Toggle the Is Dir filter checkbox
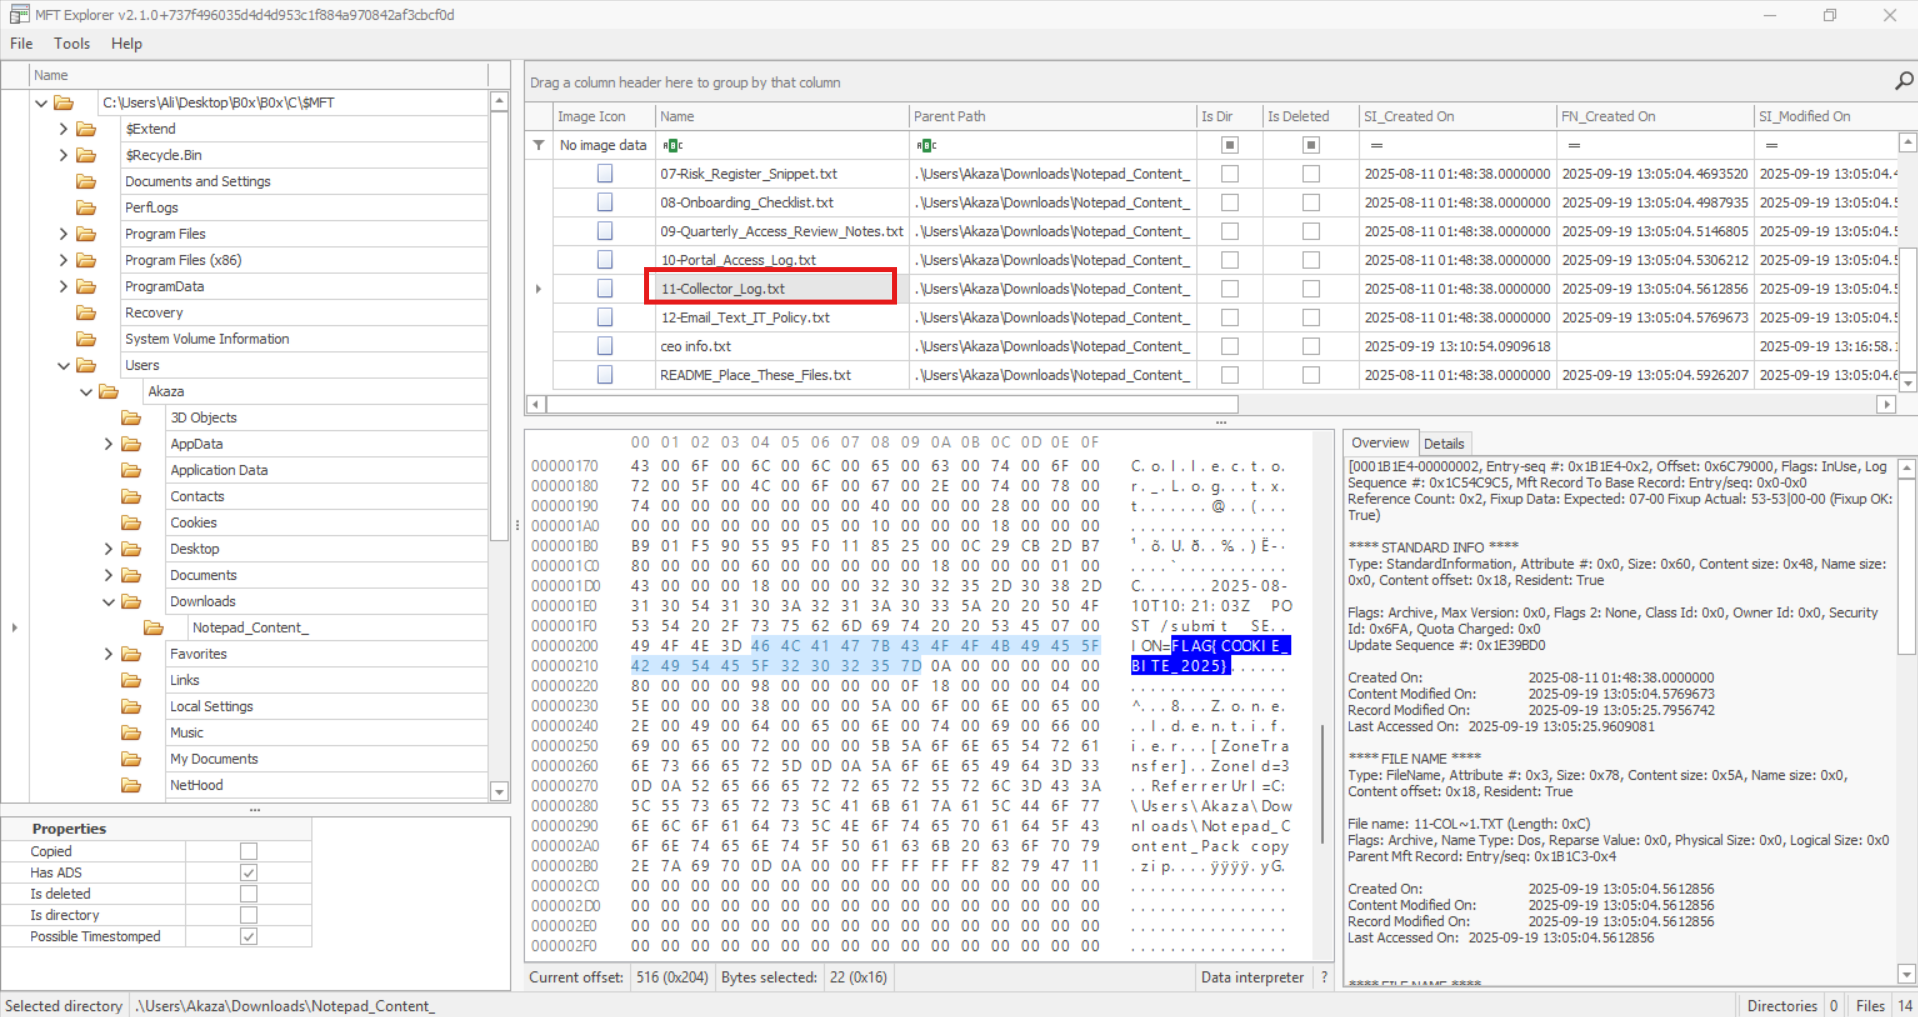This screenshot has width=1918, height=1017. (1230, 146)
